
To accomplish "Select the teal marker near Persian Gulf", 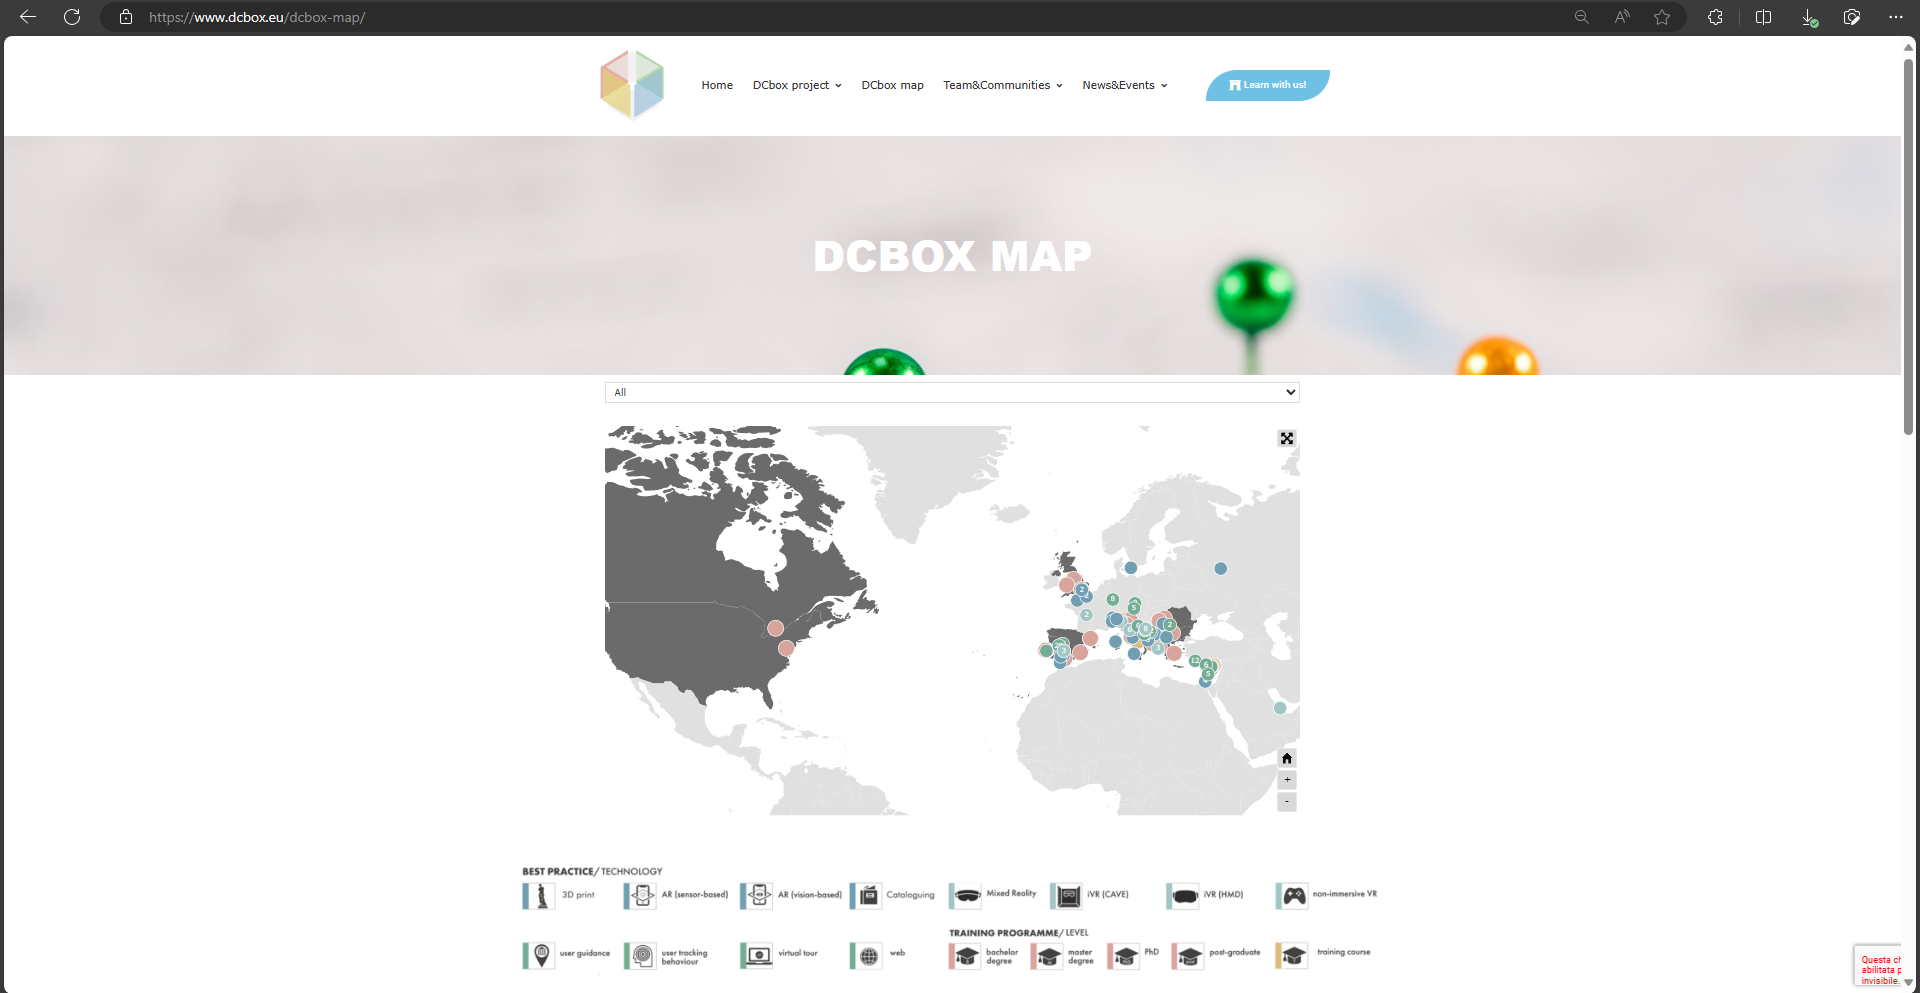I will (1280, 708).
